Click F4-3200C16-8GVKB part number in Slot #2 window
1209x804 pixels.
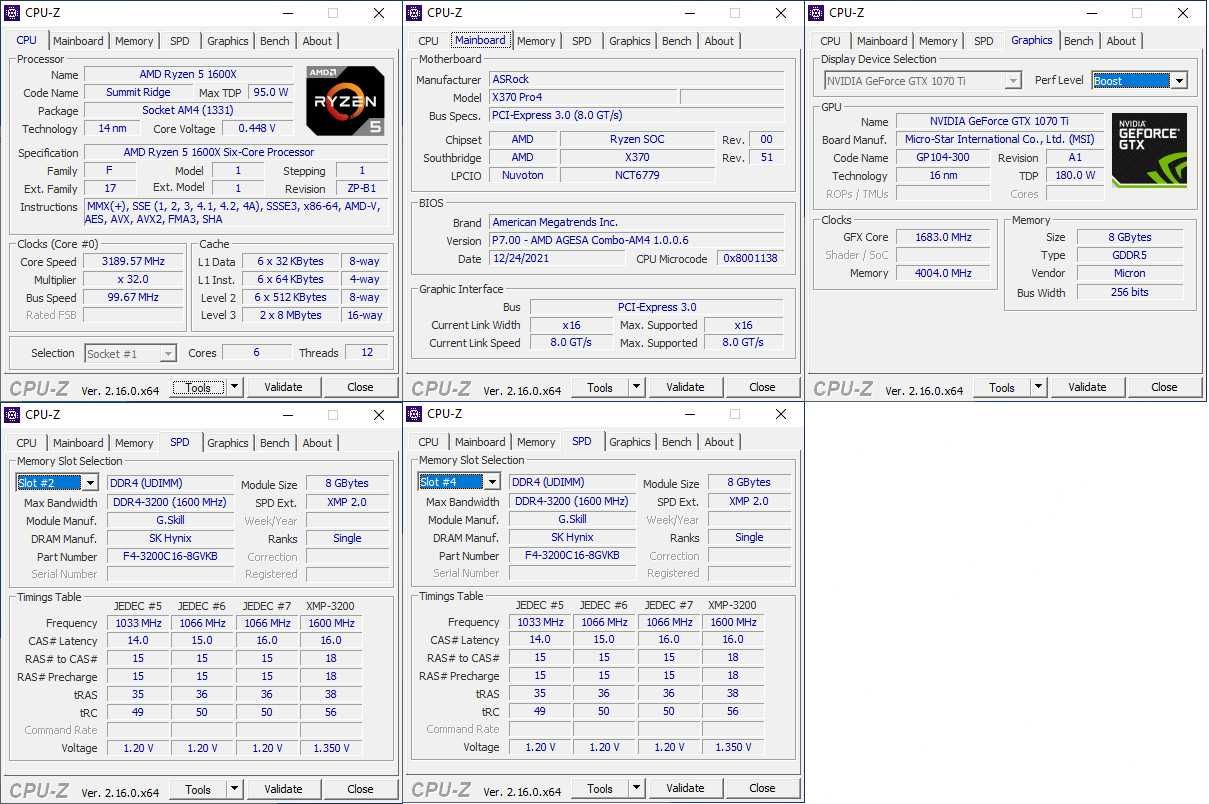tap(169, 557)
